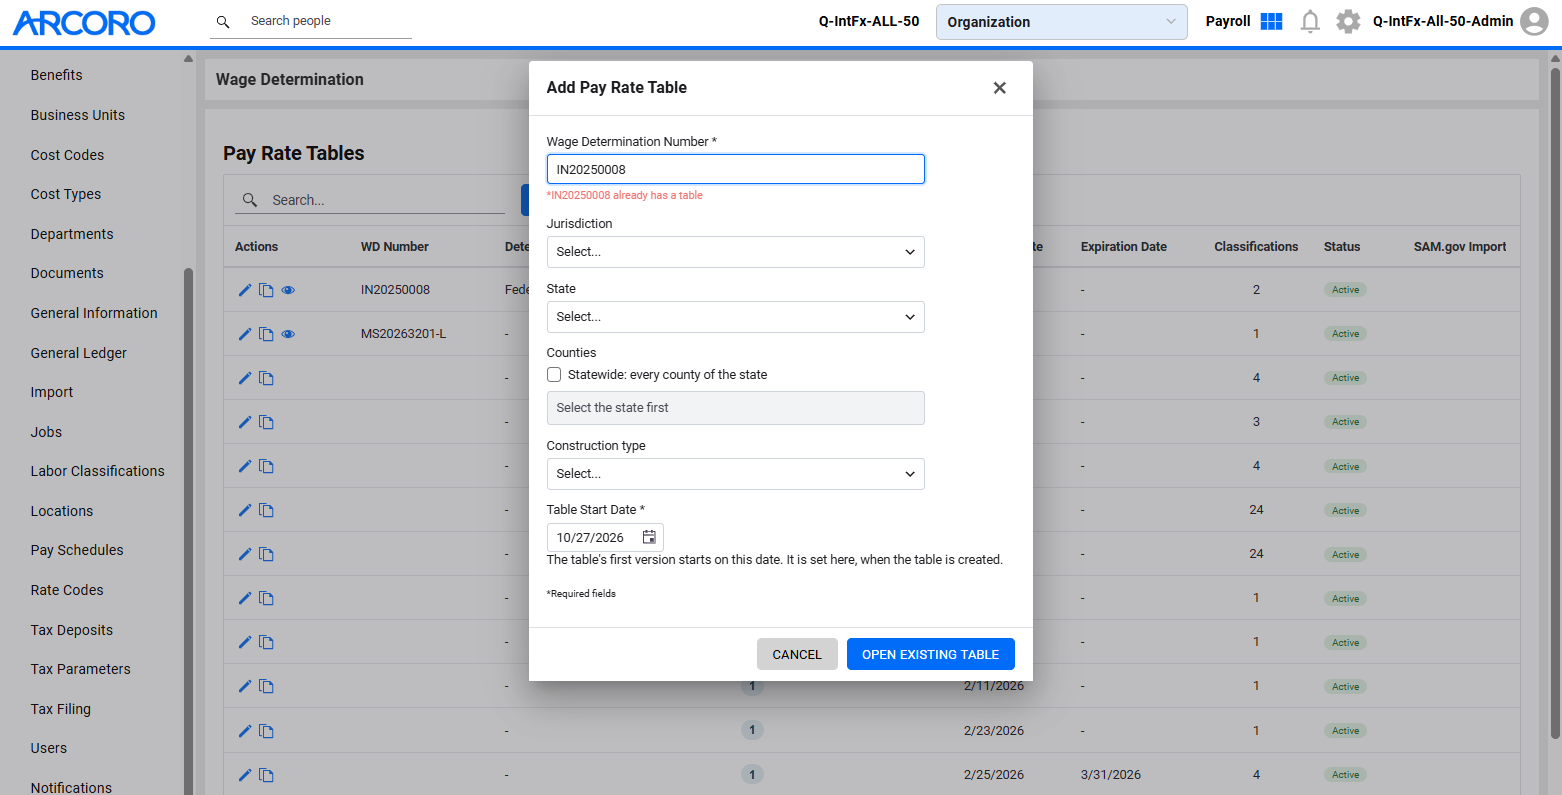The width and height of the screenshot is (1562, 795).
Task: Edit the MS20263201-L row with pencil icon
Action: click(x=245, y=334)
